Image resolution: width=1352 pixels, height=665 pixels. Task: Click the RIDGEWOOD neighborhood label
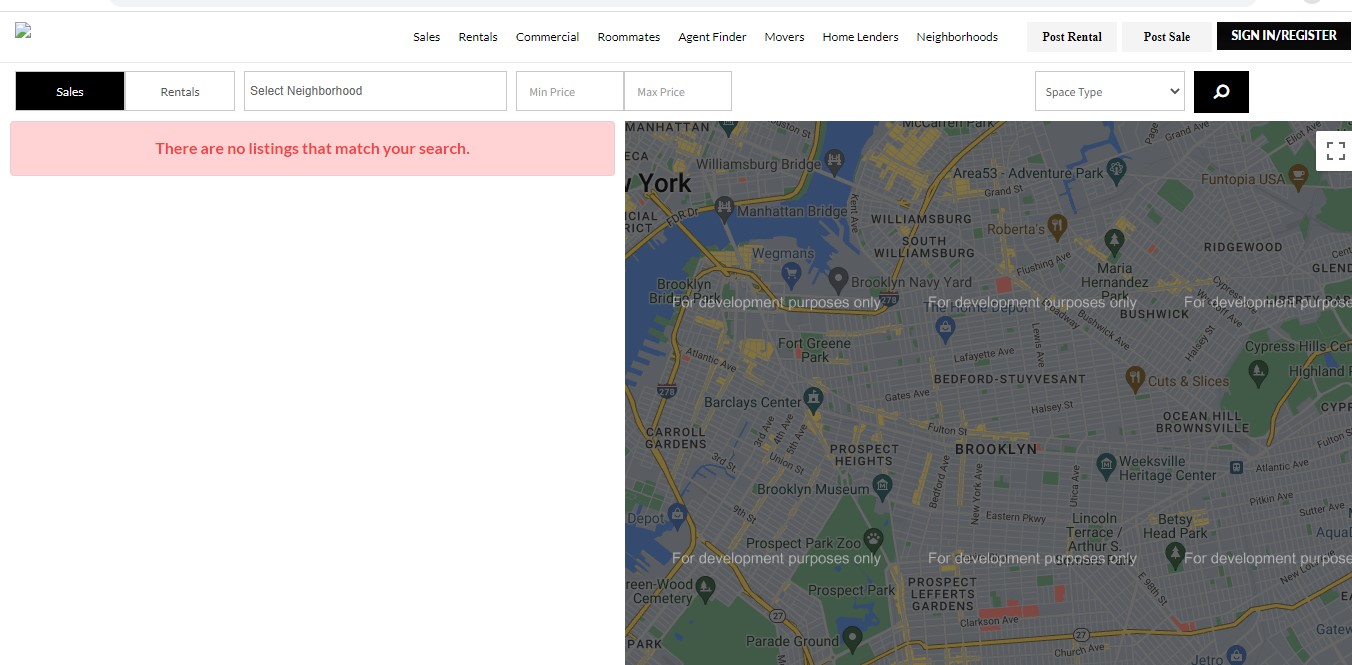(x=1243, y=246)
